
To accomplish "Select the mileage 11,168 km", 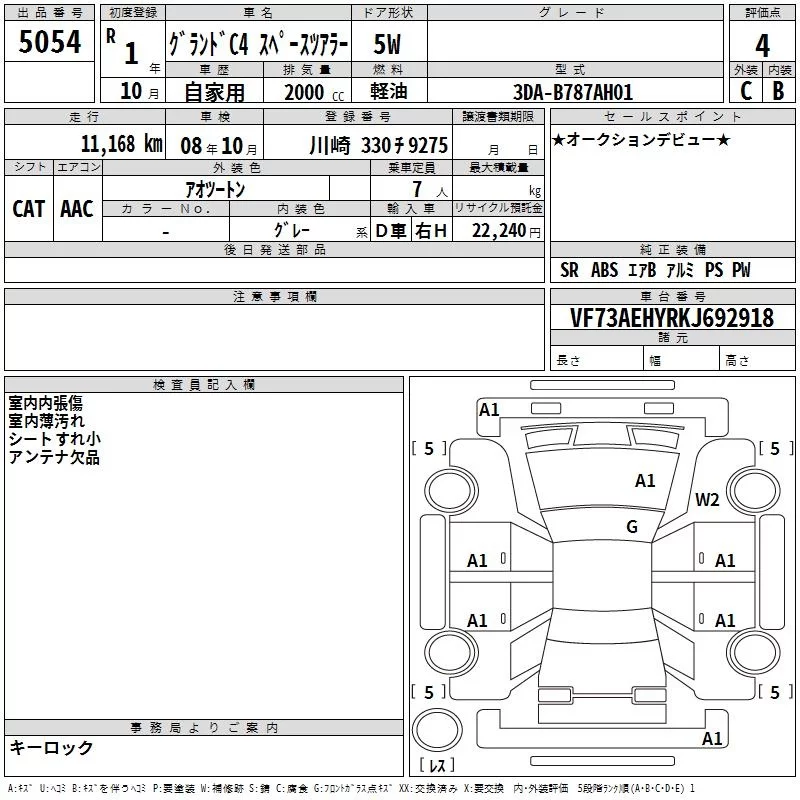I will tap(122, 144).
